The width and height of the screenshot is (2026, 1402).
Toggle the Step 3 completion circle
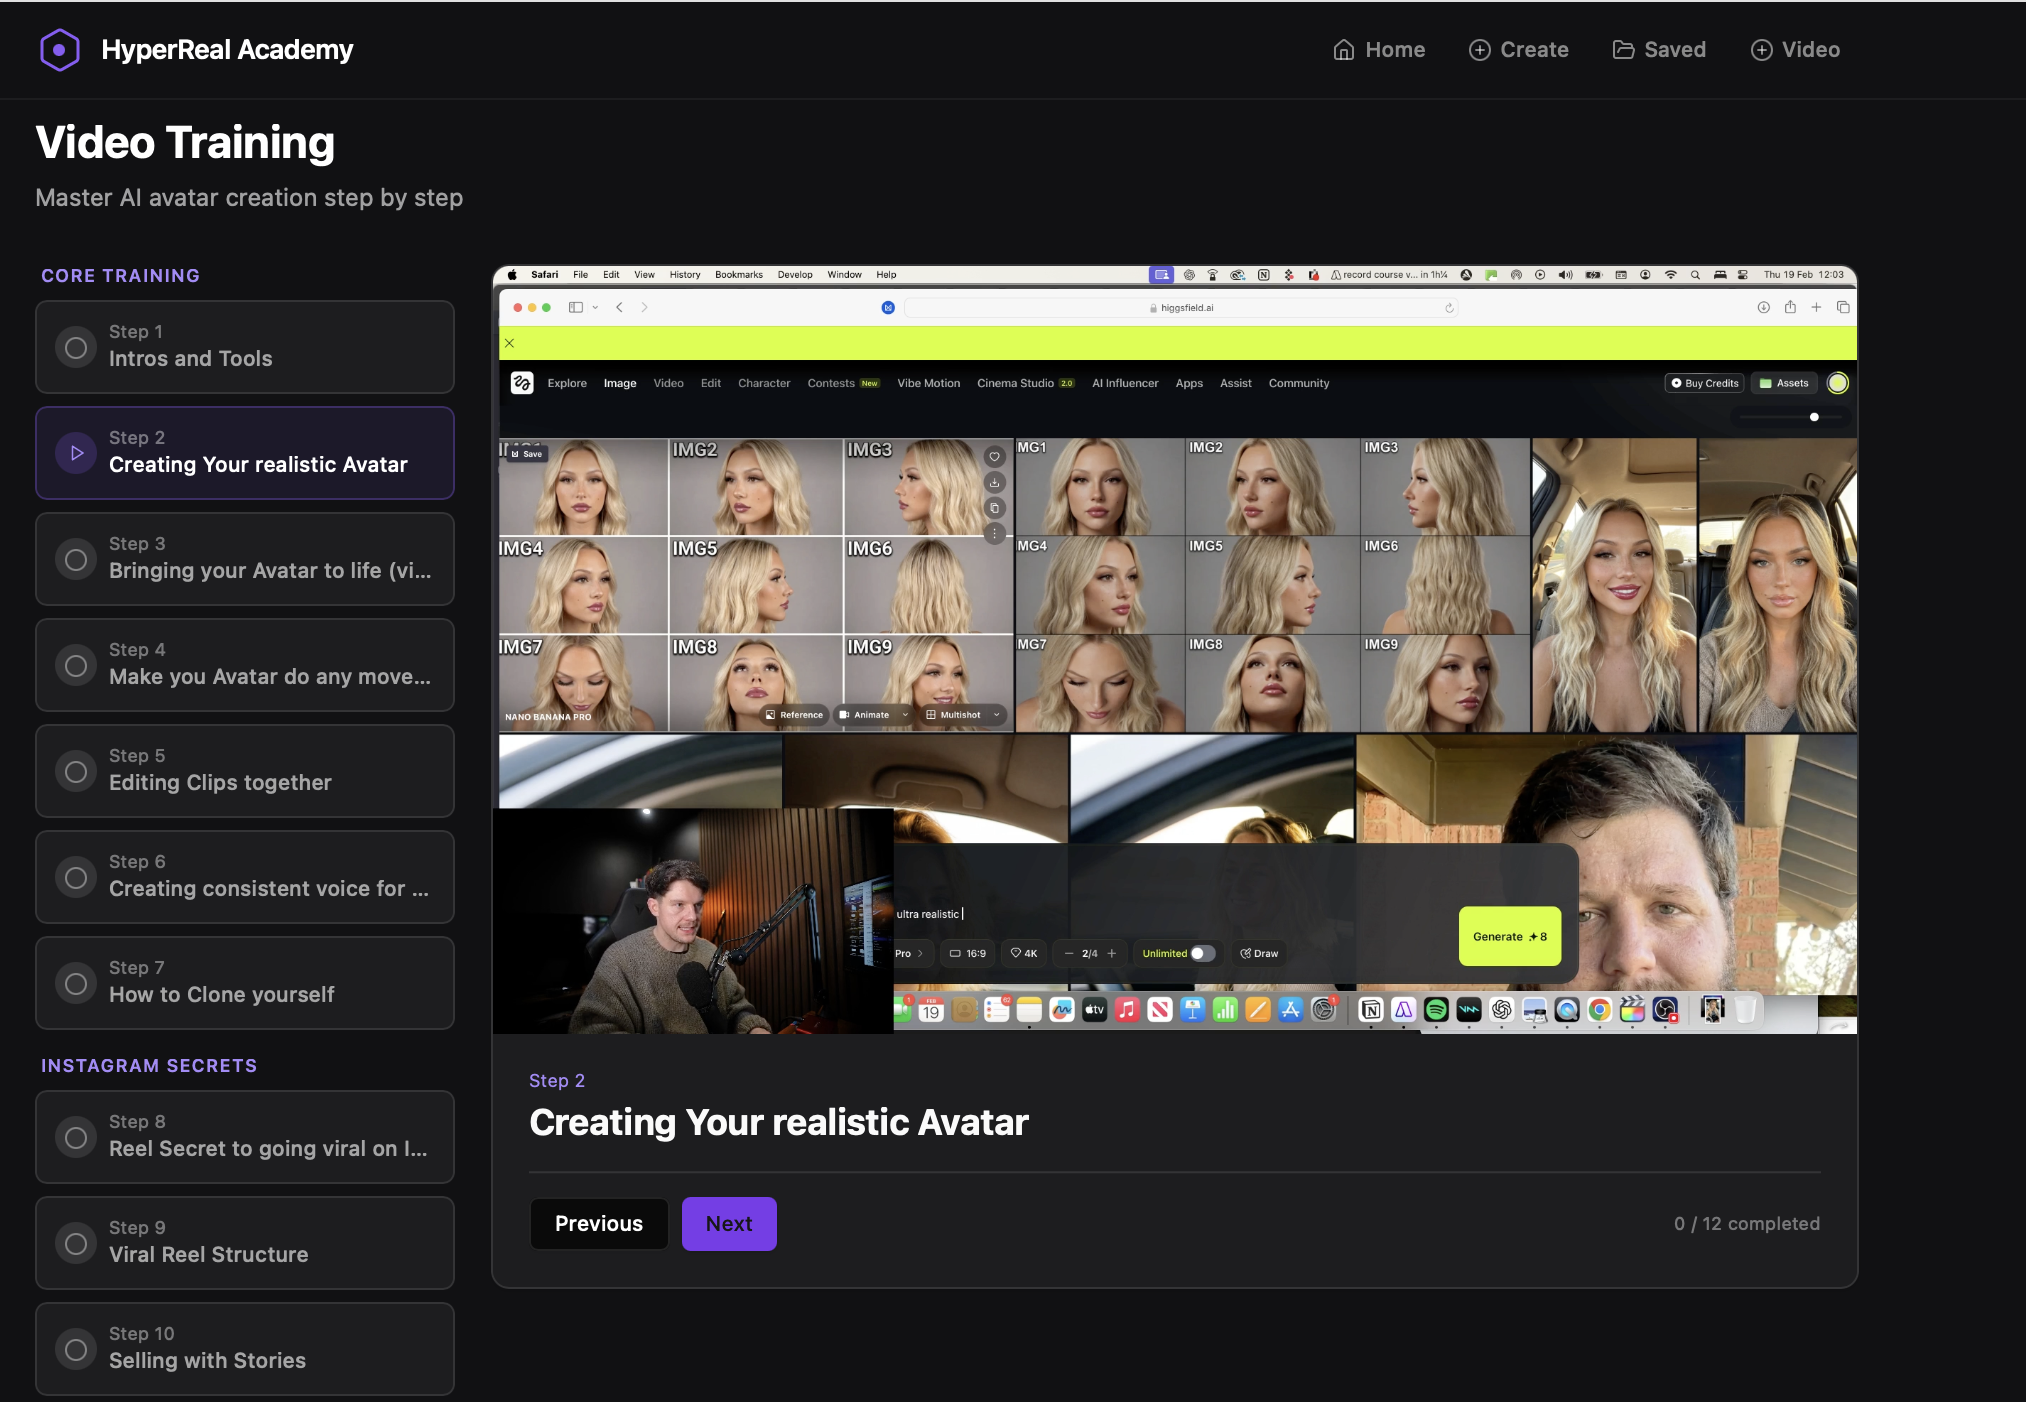76,559
